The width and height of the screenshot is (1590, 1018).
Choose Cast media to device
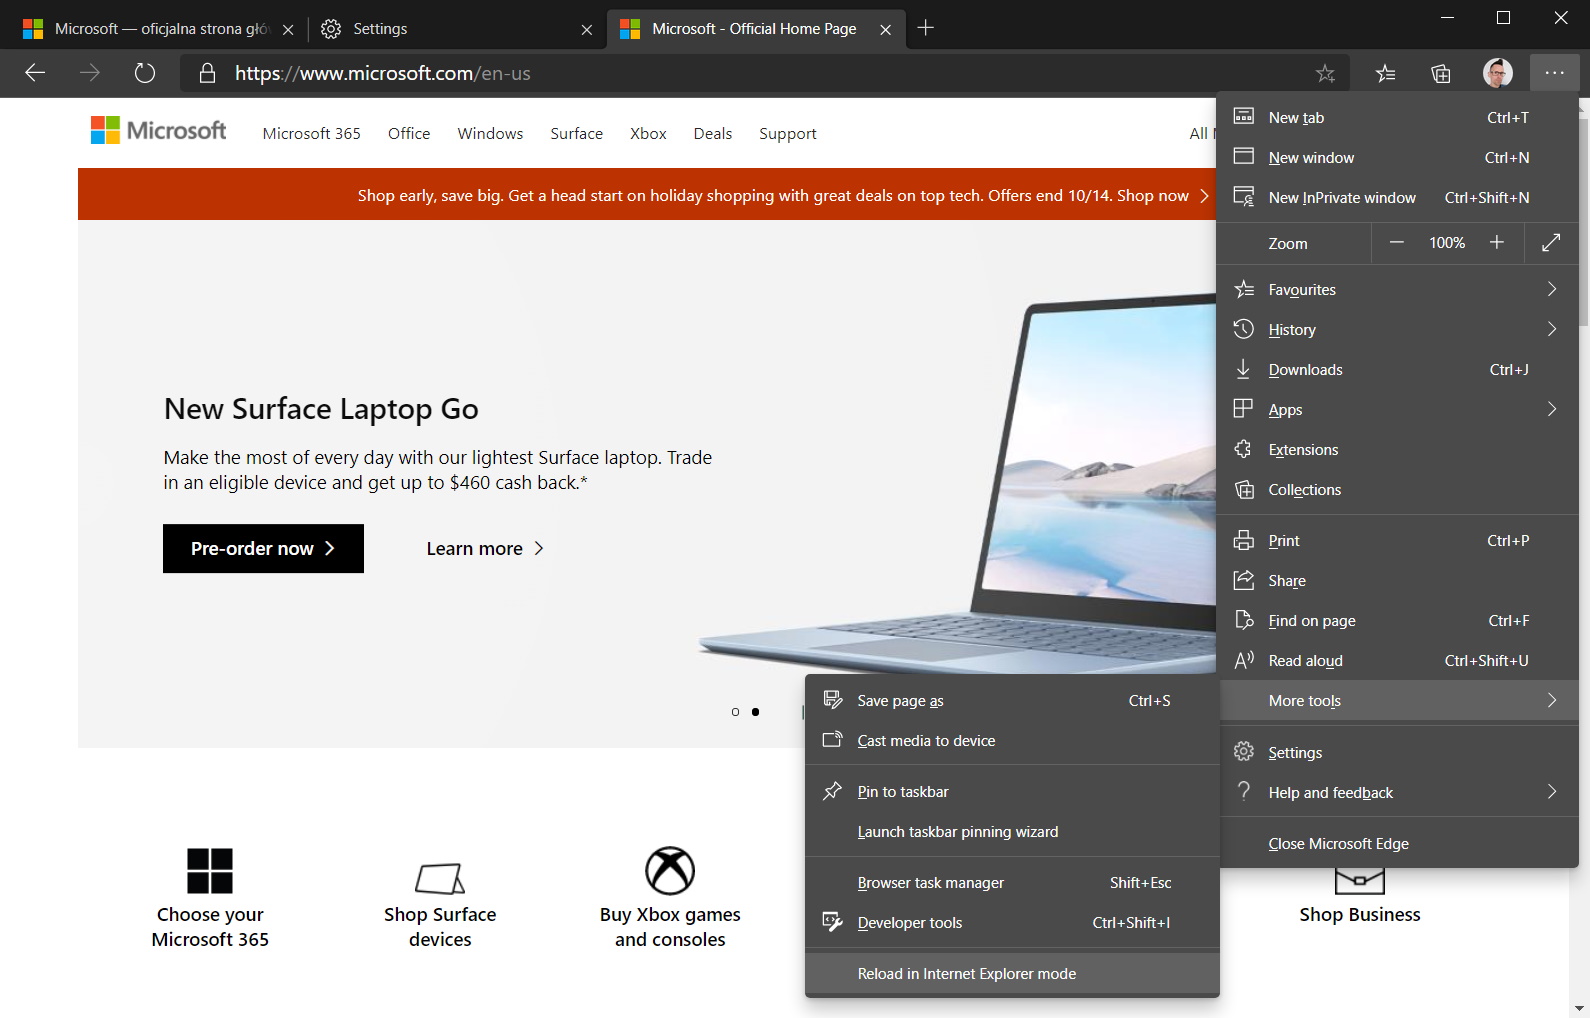[1012, 741]
